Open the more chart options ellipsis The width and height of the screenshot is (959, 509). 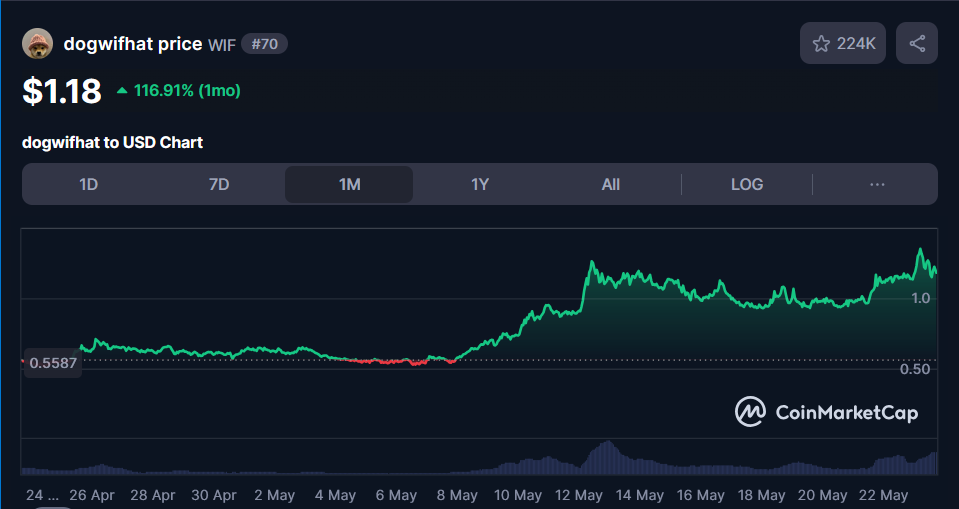877,184
